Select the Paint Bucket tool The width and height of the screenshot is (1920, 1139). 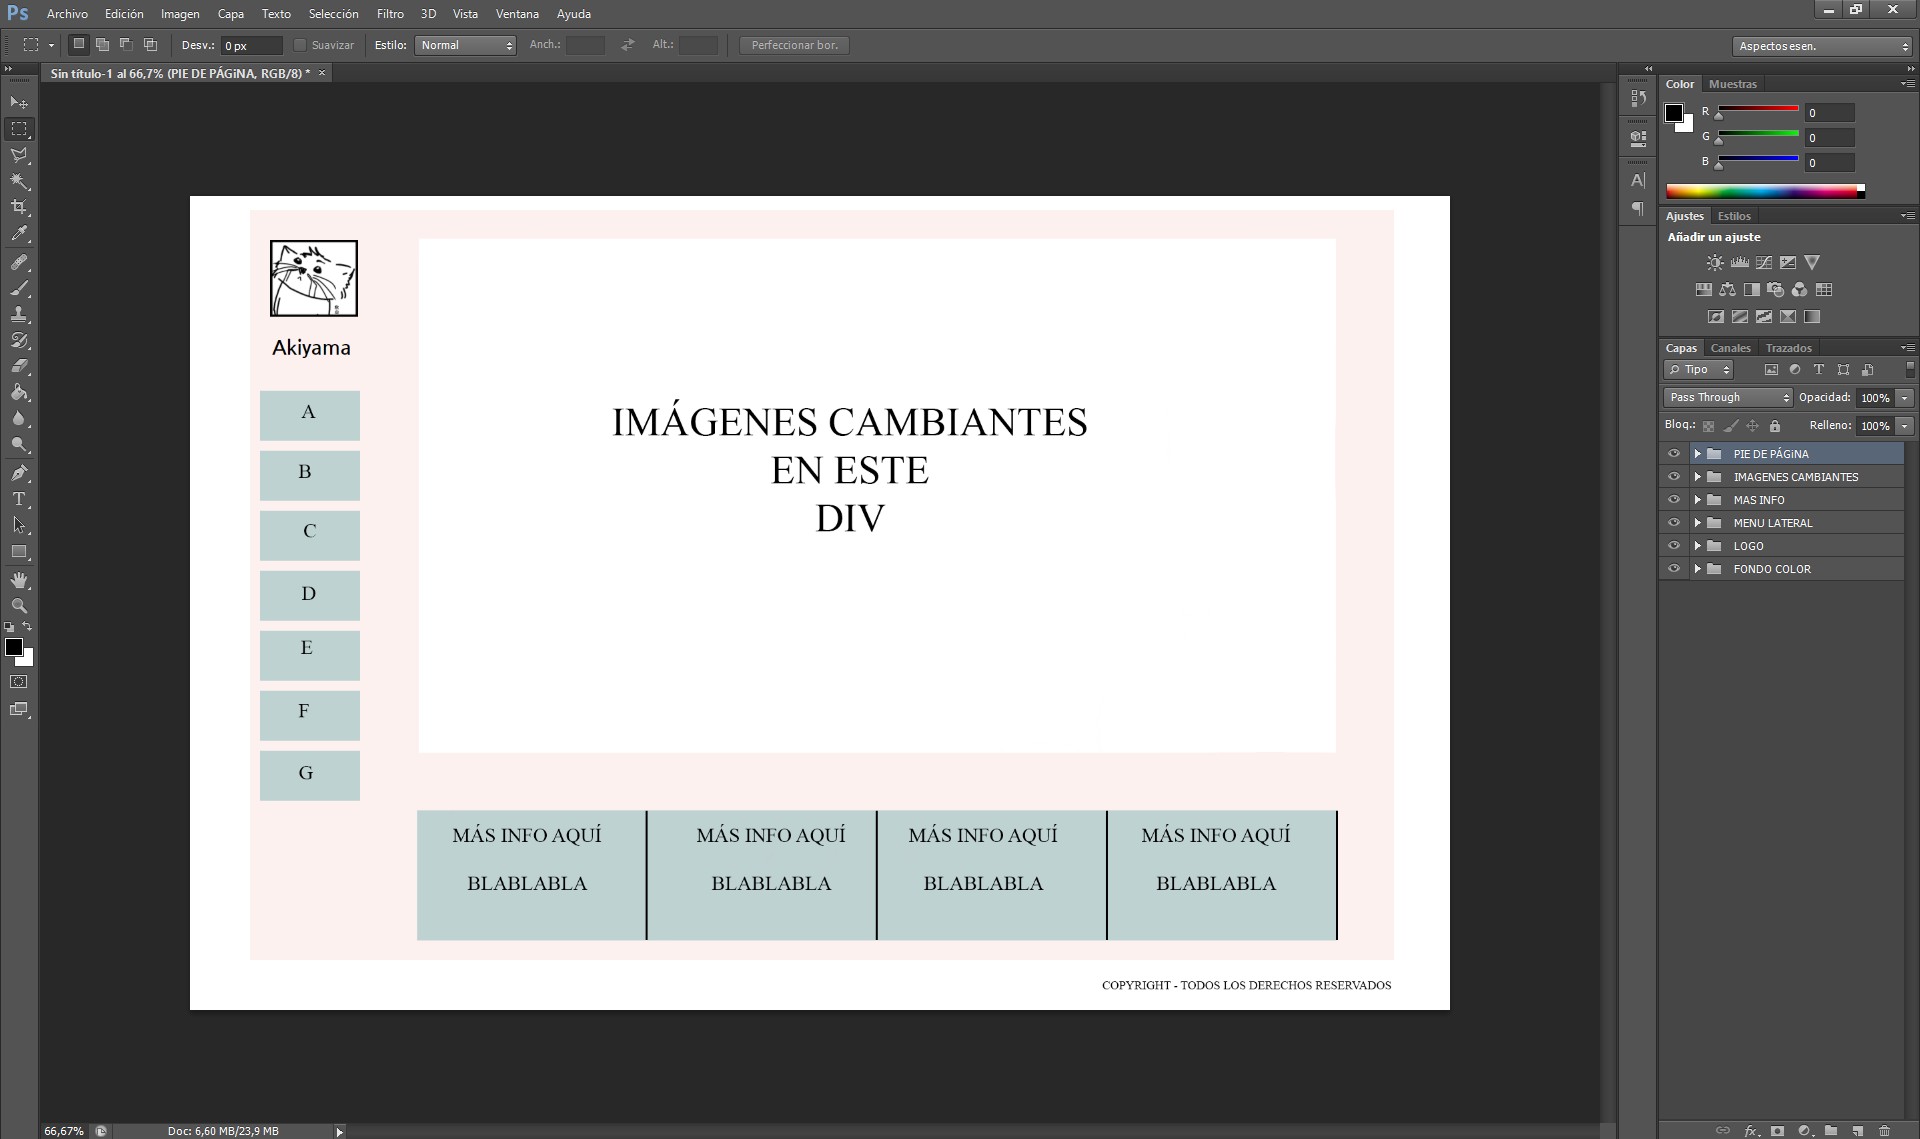point(19,392)
